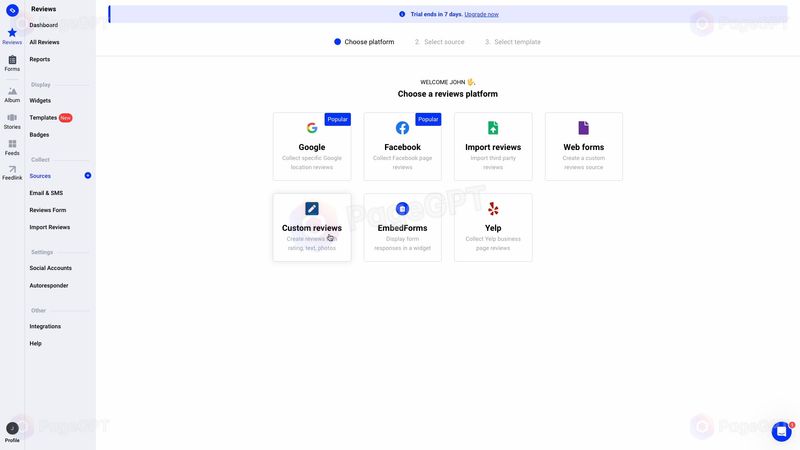Choose the Custom reviews title
This screenshot has height=450, width=800.
click(312, 228)
